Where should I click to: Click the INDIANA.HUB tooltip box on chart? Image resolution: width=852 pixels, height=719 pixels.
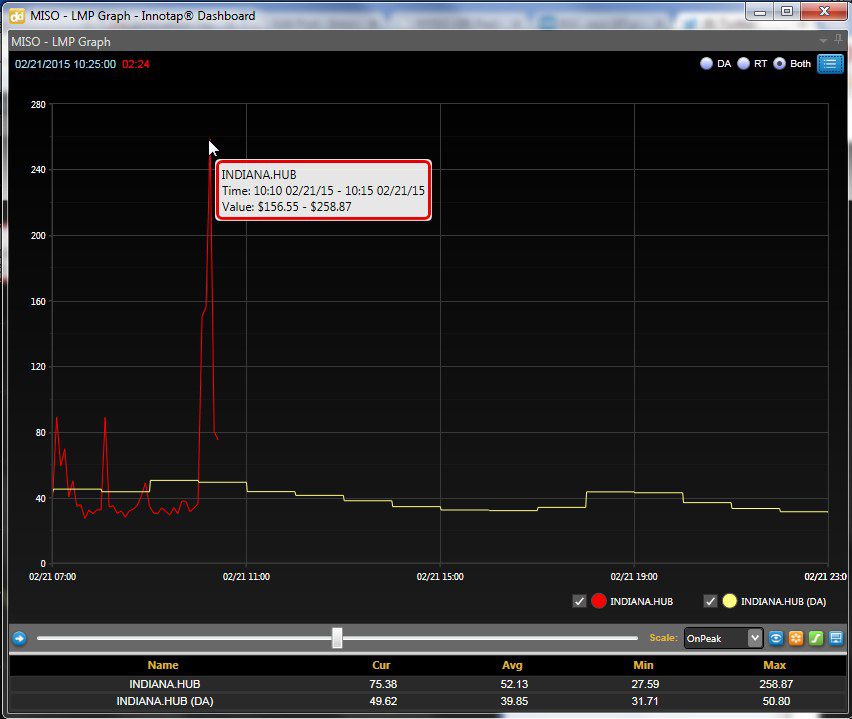pyautogui.click(x=323, y=190)
